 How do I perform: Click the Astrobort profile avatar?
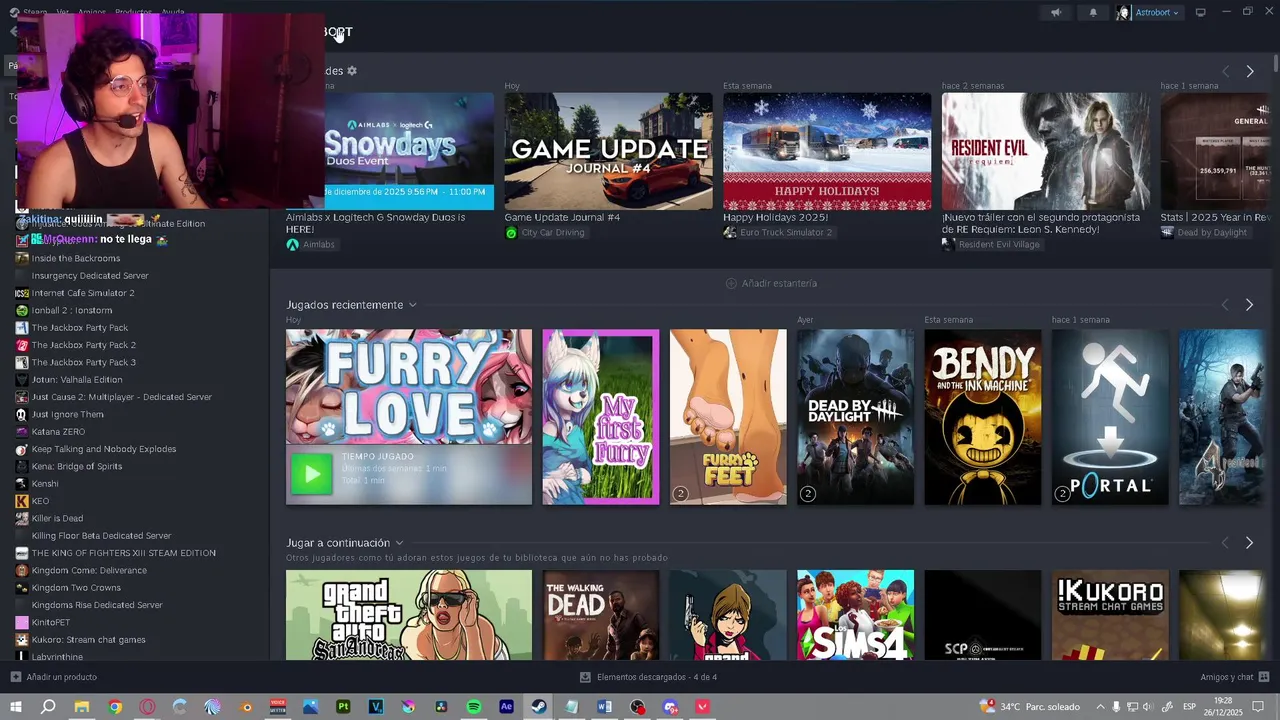coord(1123,12)
